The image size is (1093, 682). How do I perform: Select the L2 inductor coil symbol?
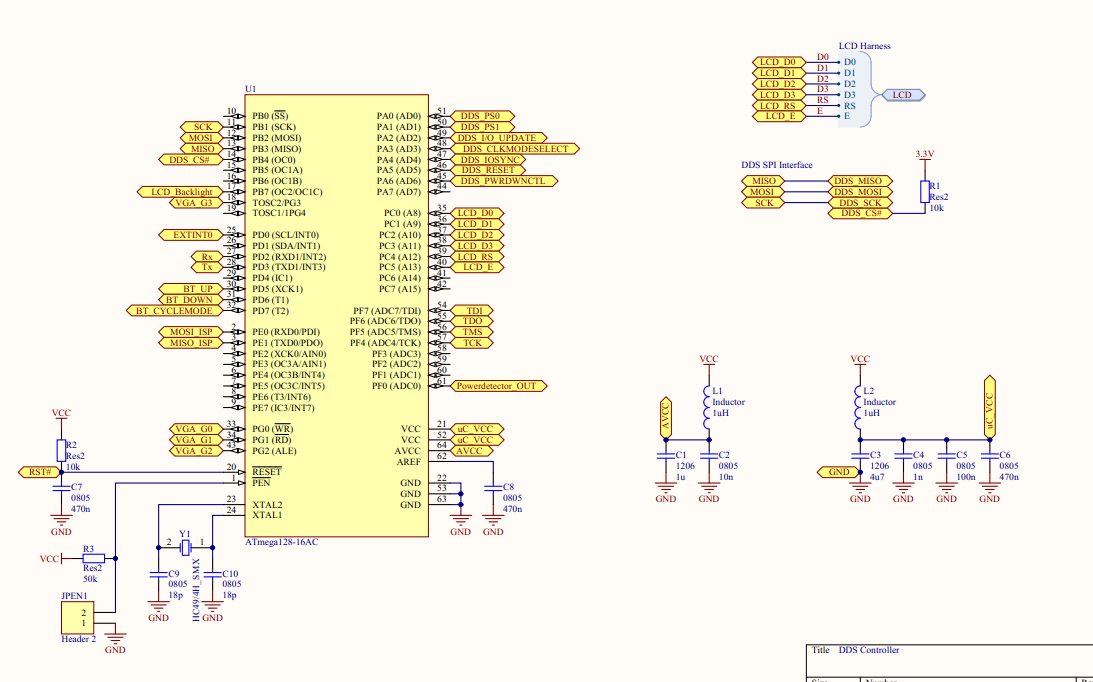[859, 407]
